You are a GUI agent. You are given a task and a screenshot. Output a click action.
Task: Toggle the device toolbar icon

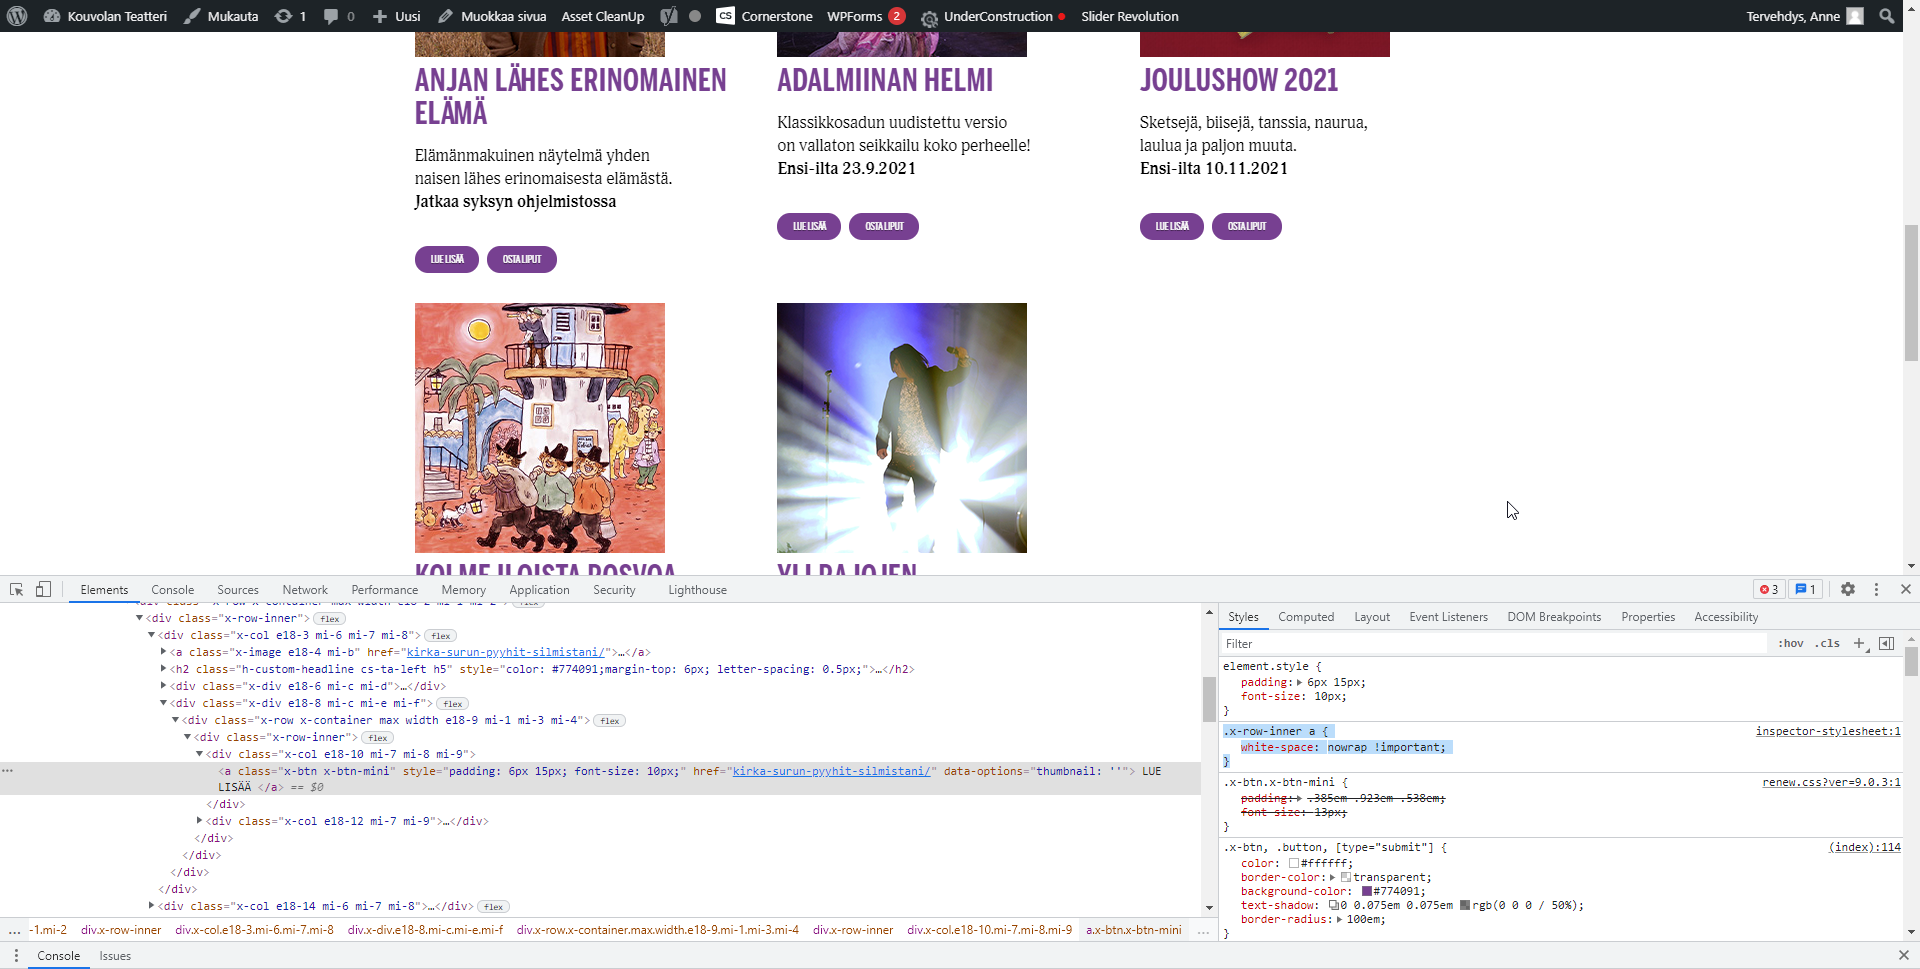click(43, 590)
